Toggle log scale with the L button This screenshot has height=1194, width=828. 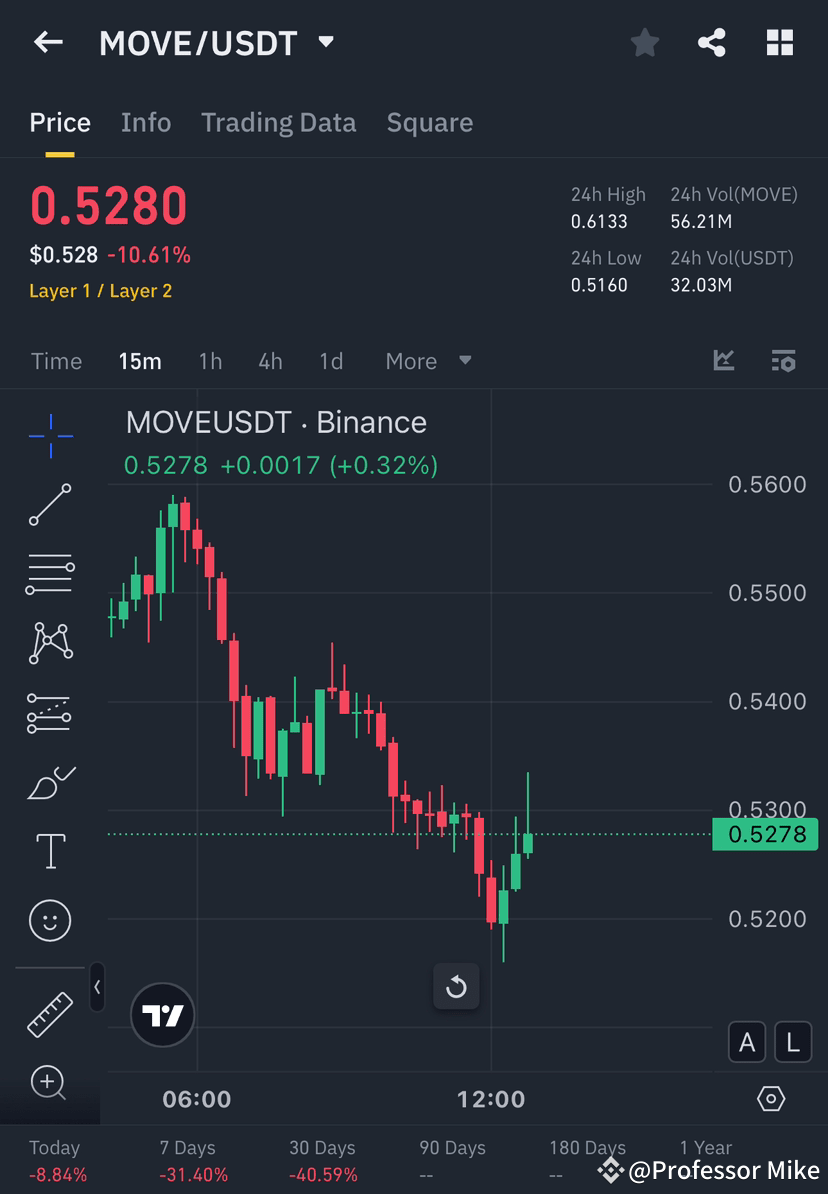coord(792,1042)
